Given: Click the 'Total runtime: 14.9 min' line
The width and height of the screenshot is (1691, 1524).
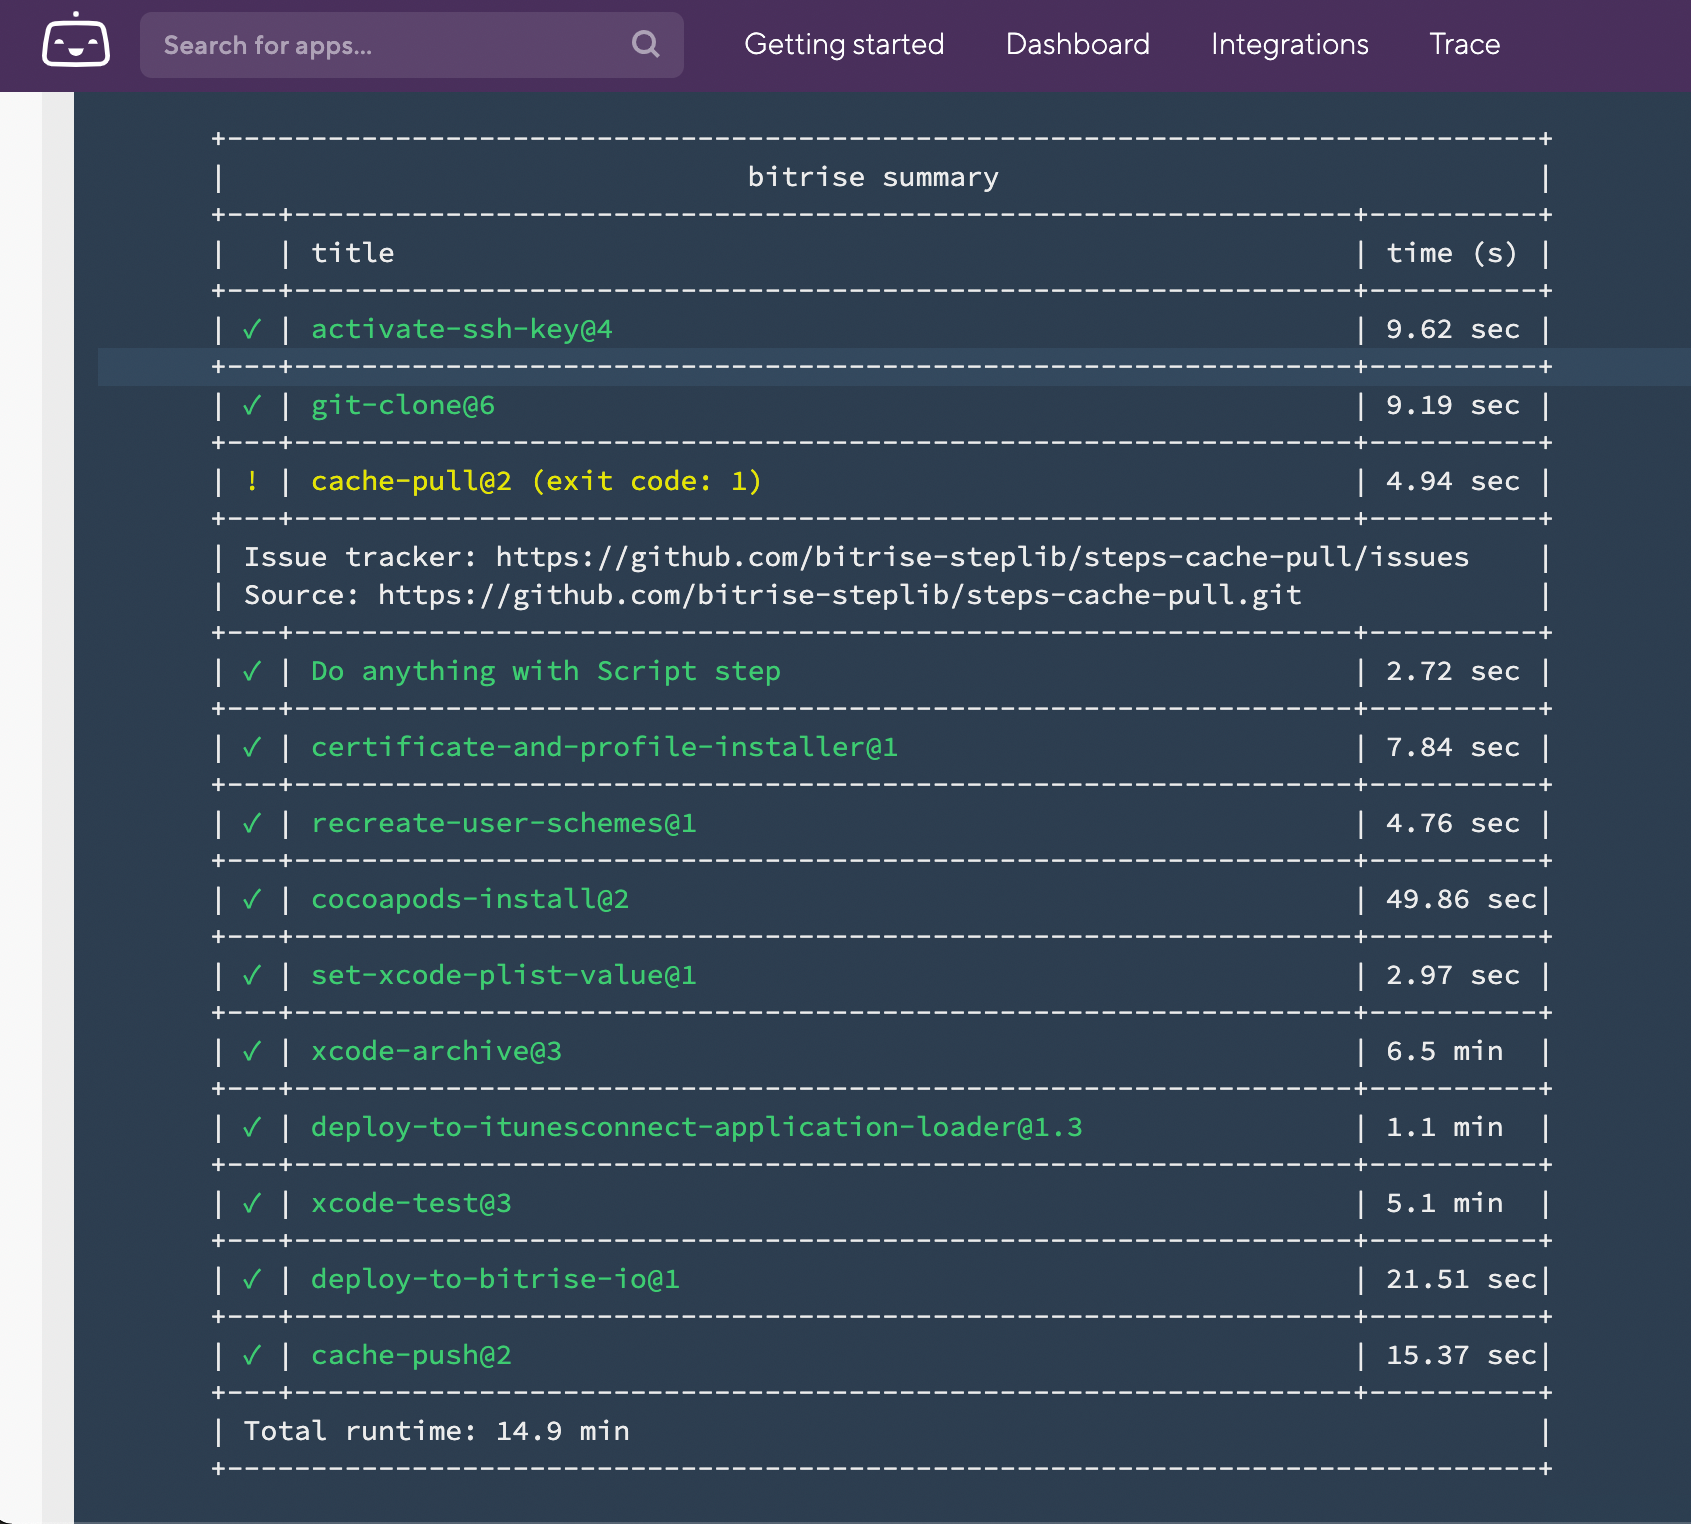Looking at the screenshot, I should click(437, 1431).
